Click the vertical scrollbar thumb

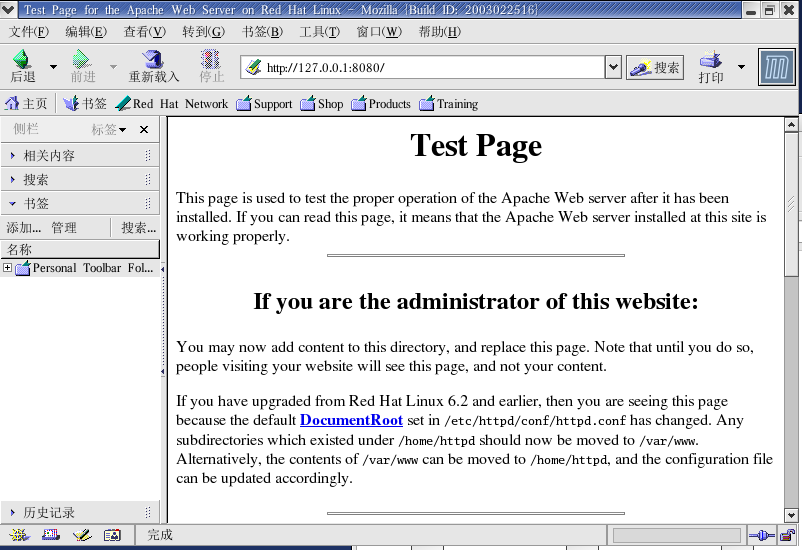tap(791, 205)
